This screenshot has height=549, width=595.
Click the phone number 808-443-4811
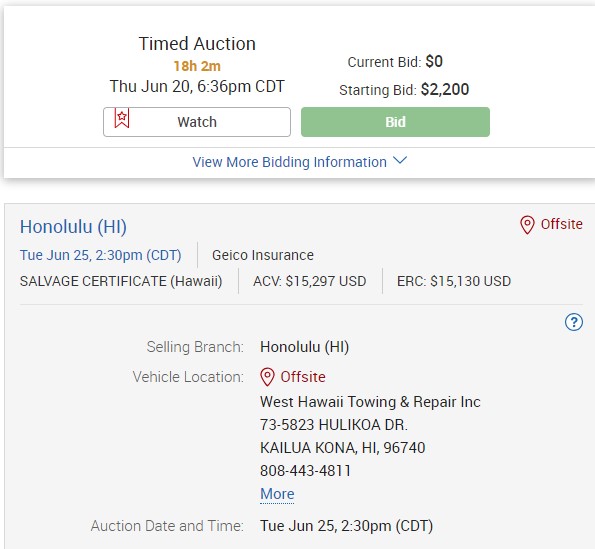(x=305, y=471)
